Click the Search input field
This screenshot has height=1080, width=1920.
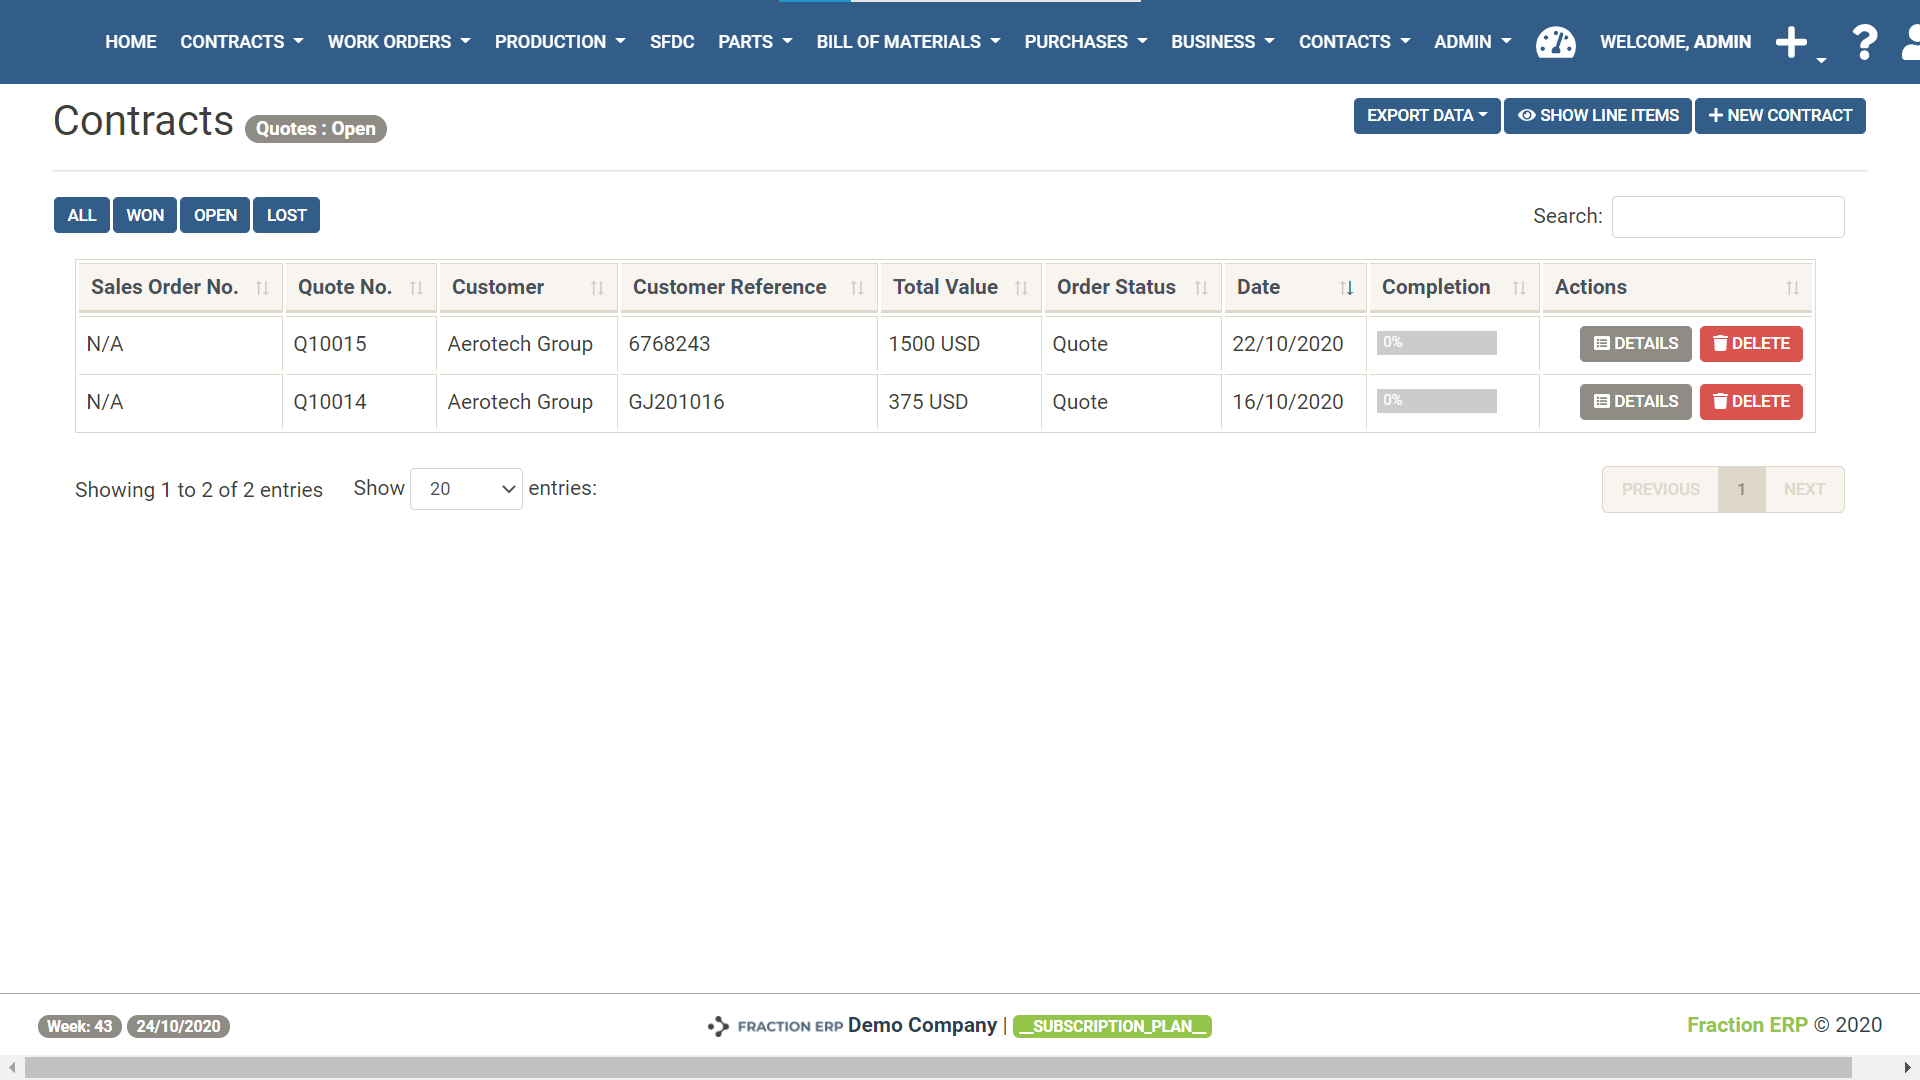(1727, 217)
